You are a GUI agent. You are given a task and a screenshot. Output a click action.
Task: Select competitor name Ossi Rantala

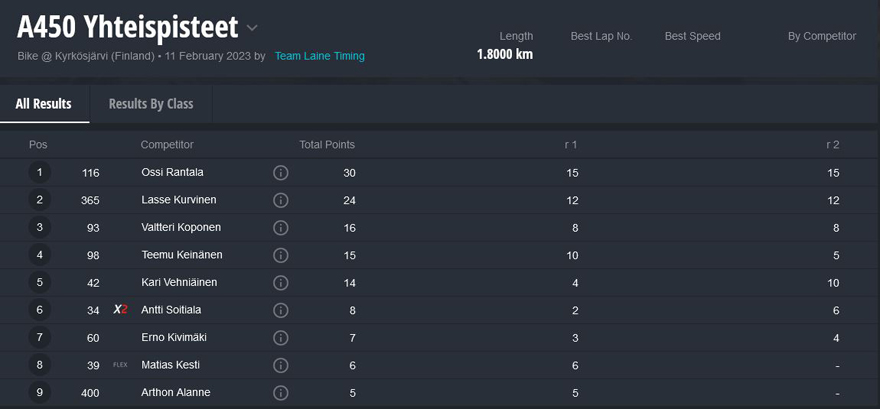172,172
